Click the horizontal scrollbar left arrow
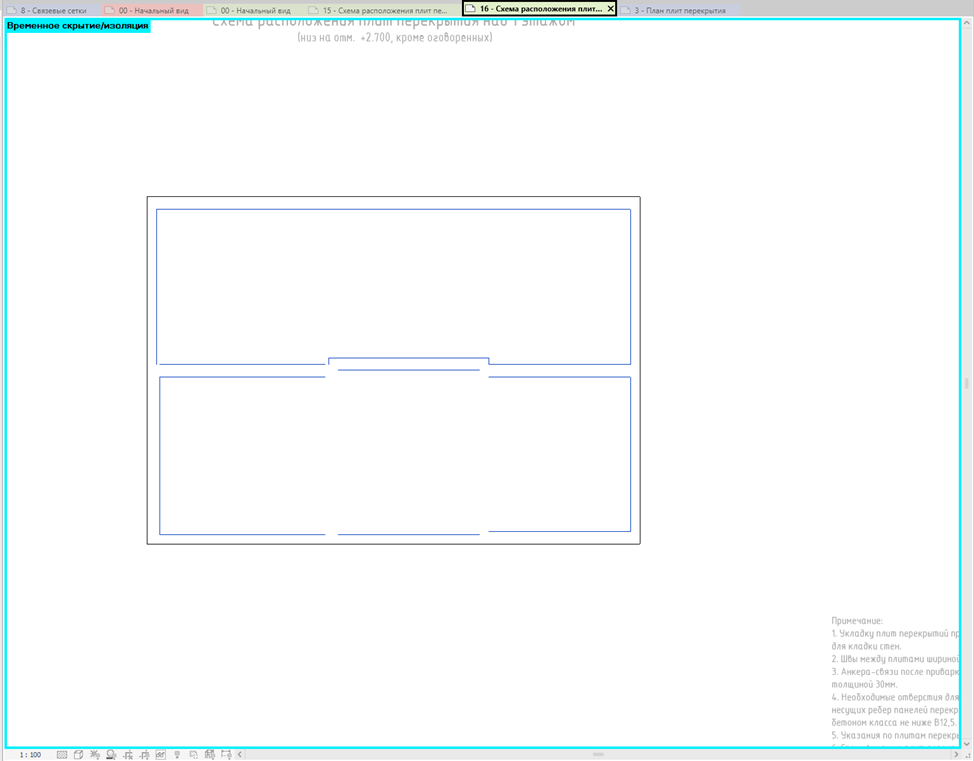This screenshot has height=761, width=974. 240,755
